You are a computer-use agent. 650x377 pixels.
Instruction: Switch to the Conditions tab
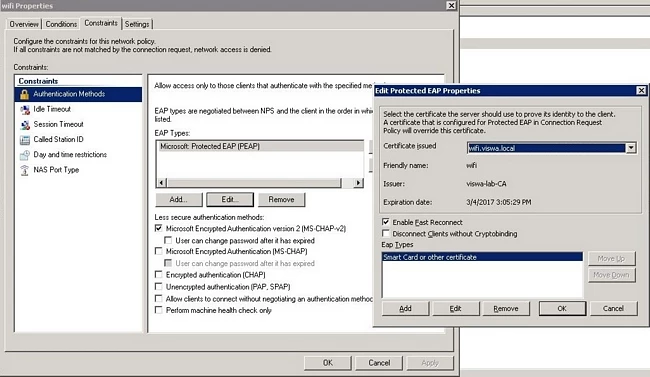(61, 24)
